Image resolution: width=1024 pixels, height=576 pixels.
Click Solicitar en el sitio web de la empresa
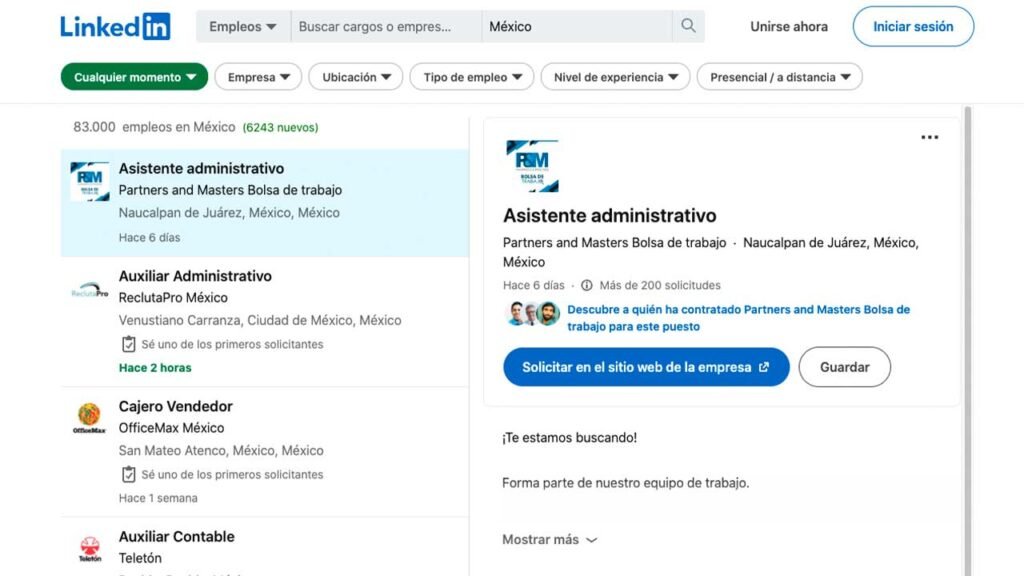tap(646, 367)
